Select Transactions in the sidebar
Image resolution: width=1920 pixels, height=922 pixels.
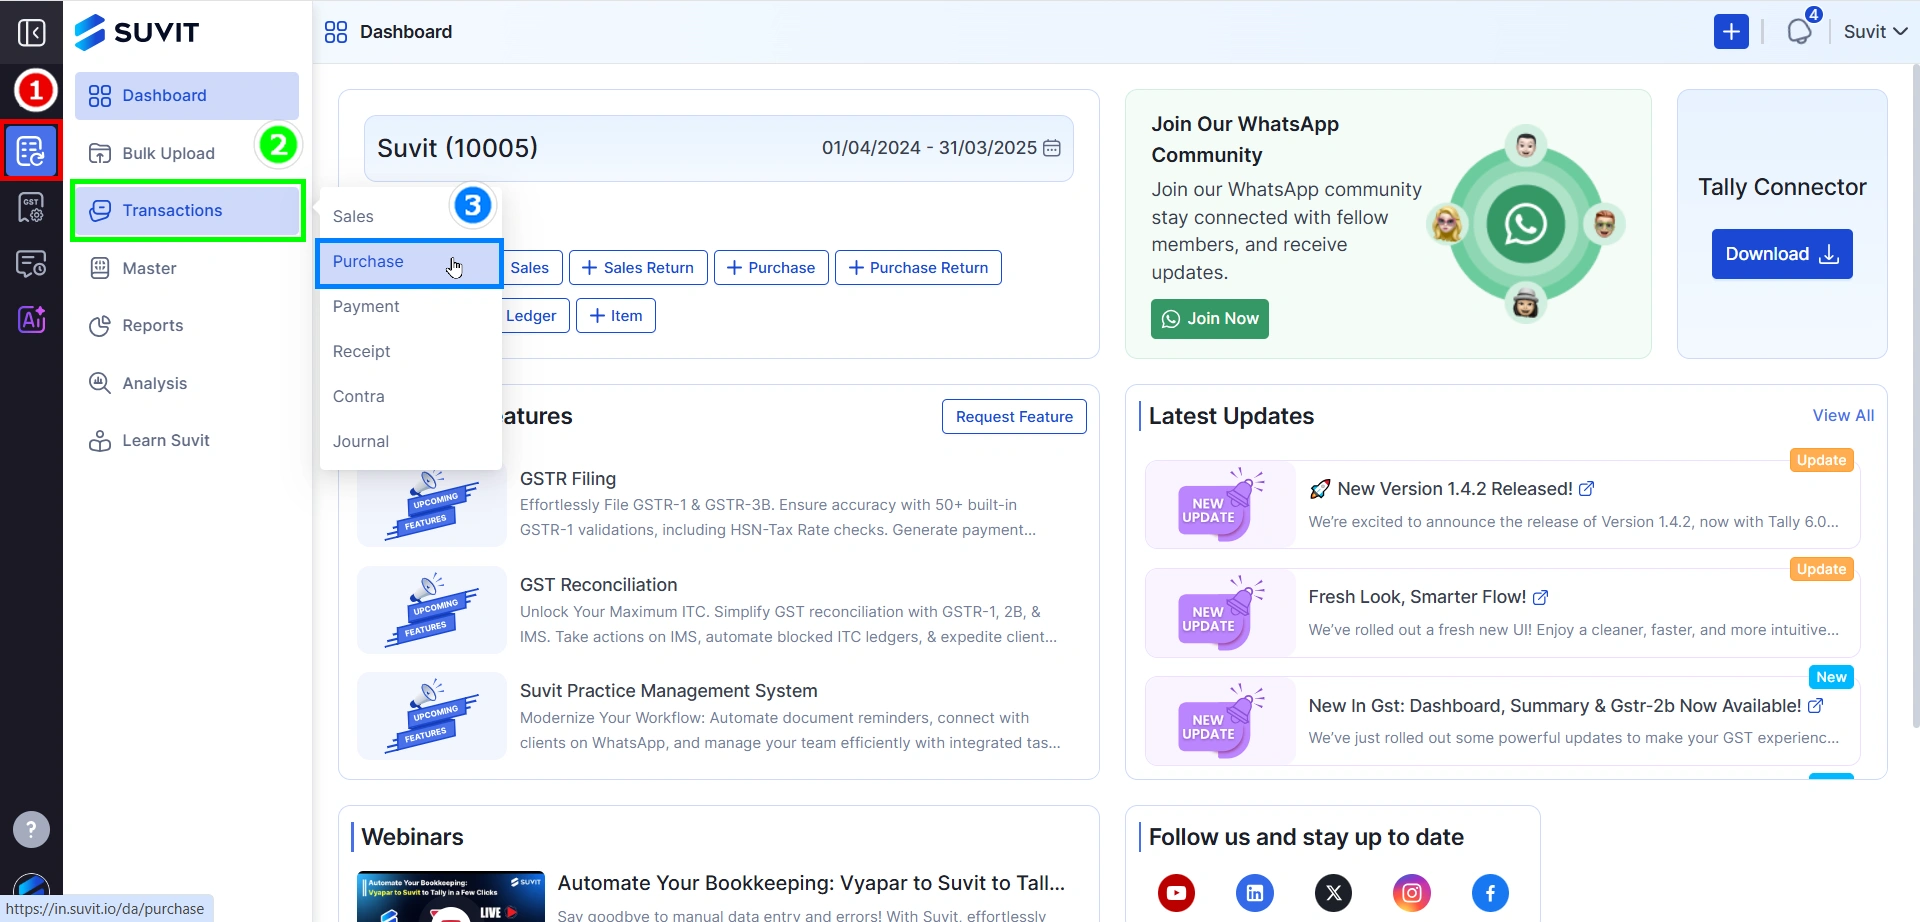188,210
